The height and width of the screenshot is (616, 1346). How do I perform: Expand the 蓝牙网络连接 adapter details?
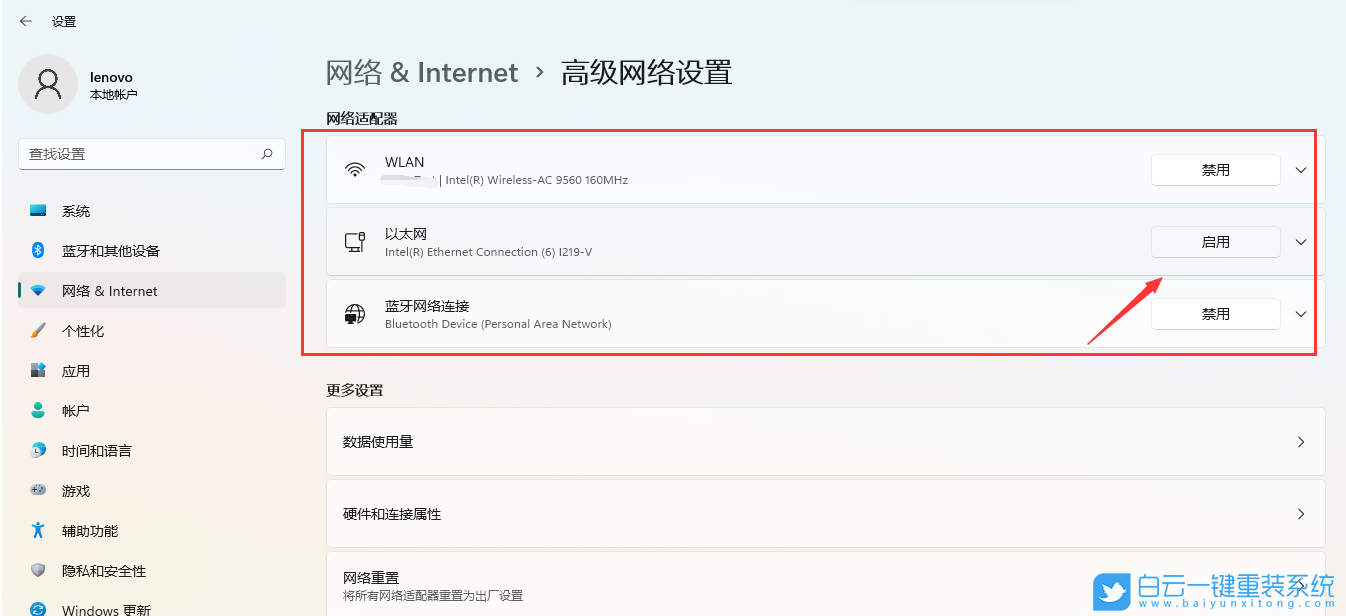pyautogui.click(x=1300, y=313)
